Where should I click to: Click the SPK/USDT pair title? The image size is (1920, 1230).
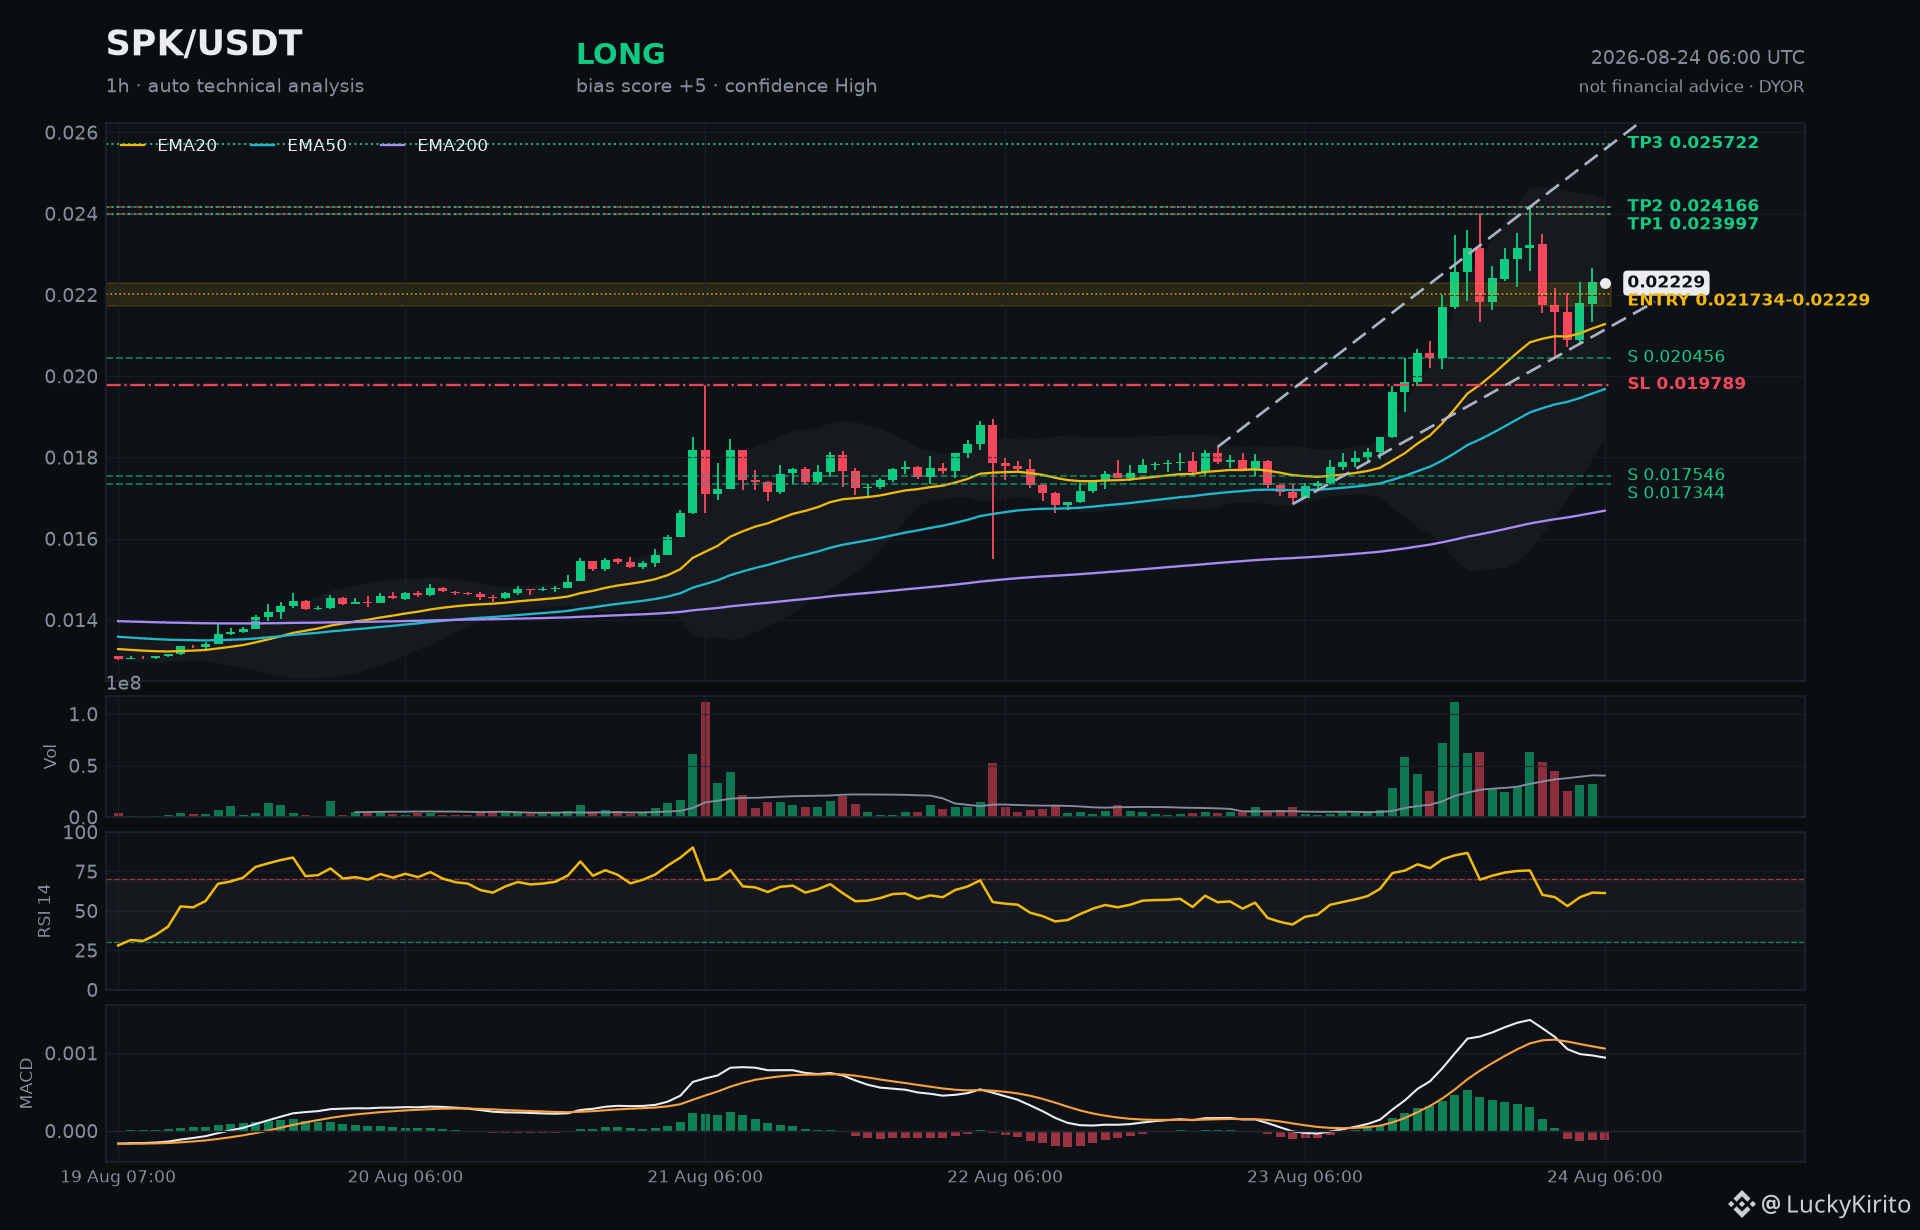204,44
